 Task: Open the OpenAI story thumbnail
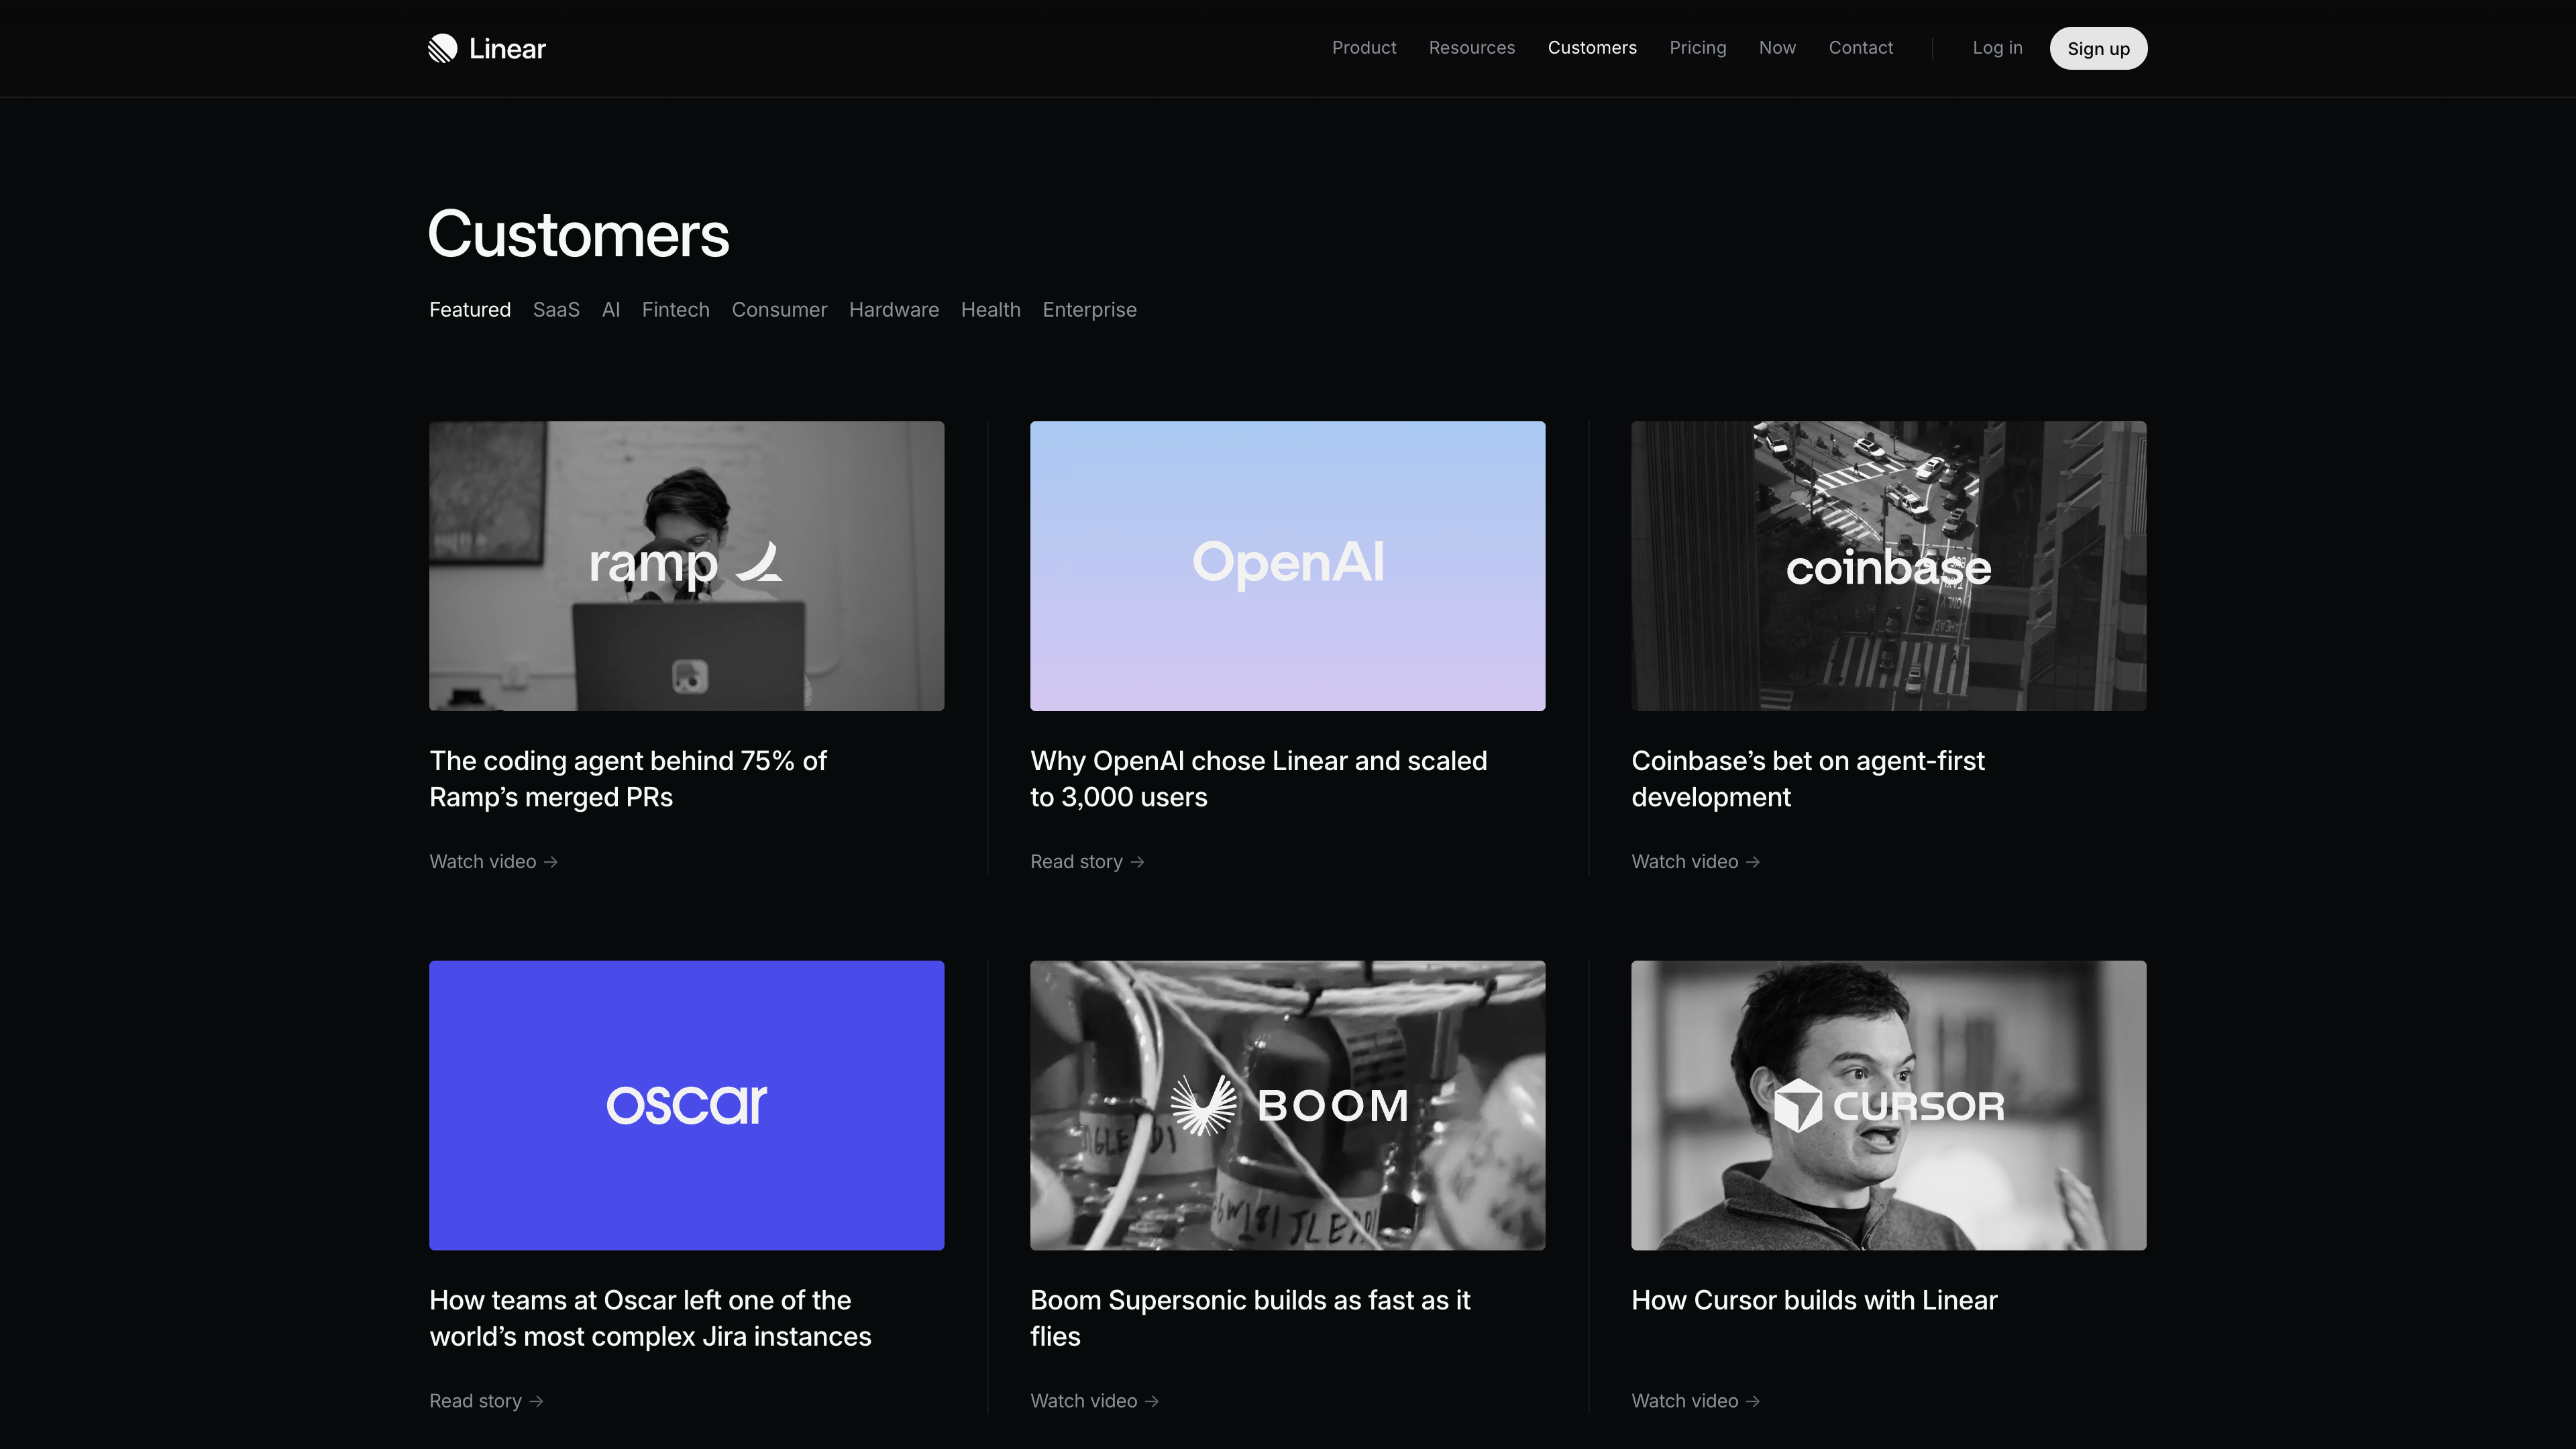click(1288, 566)
